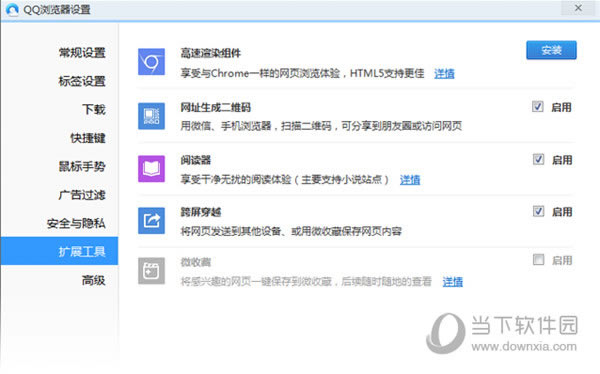Close the QQ浏览器设置 window

tap(578, 8)
